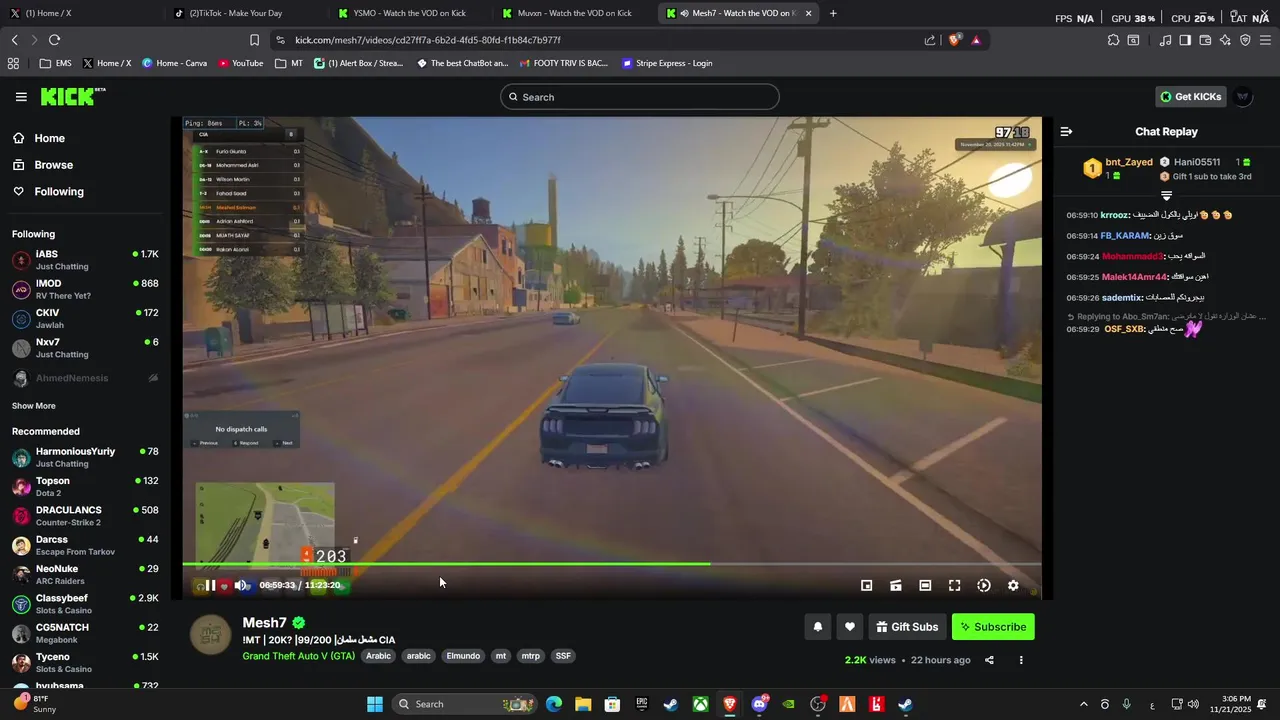The width and height of the screenshot is (1280, 720).
Task: Click the Gift Subs button
Action: tap(907, 627)
